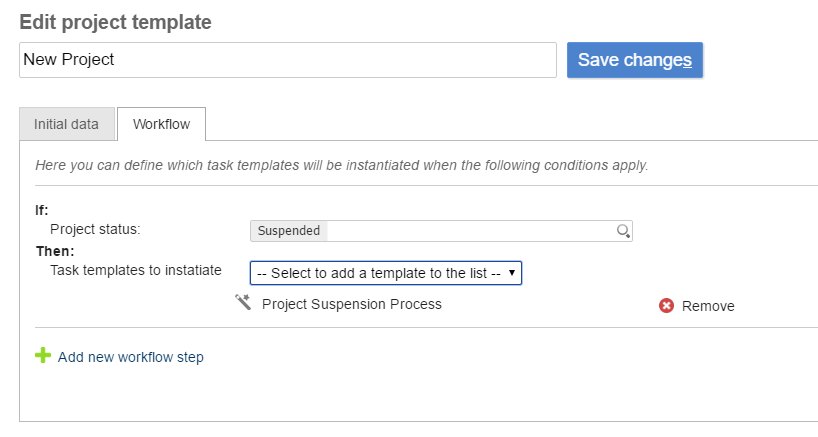Click the red cross Remove icon

tap(667, 306)
